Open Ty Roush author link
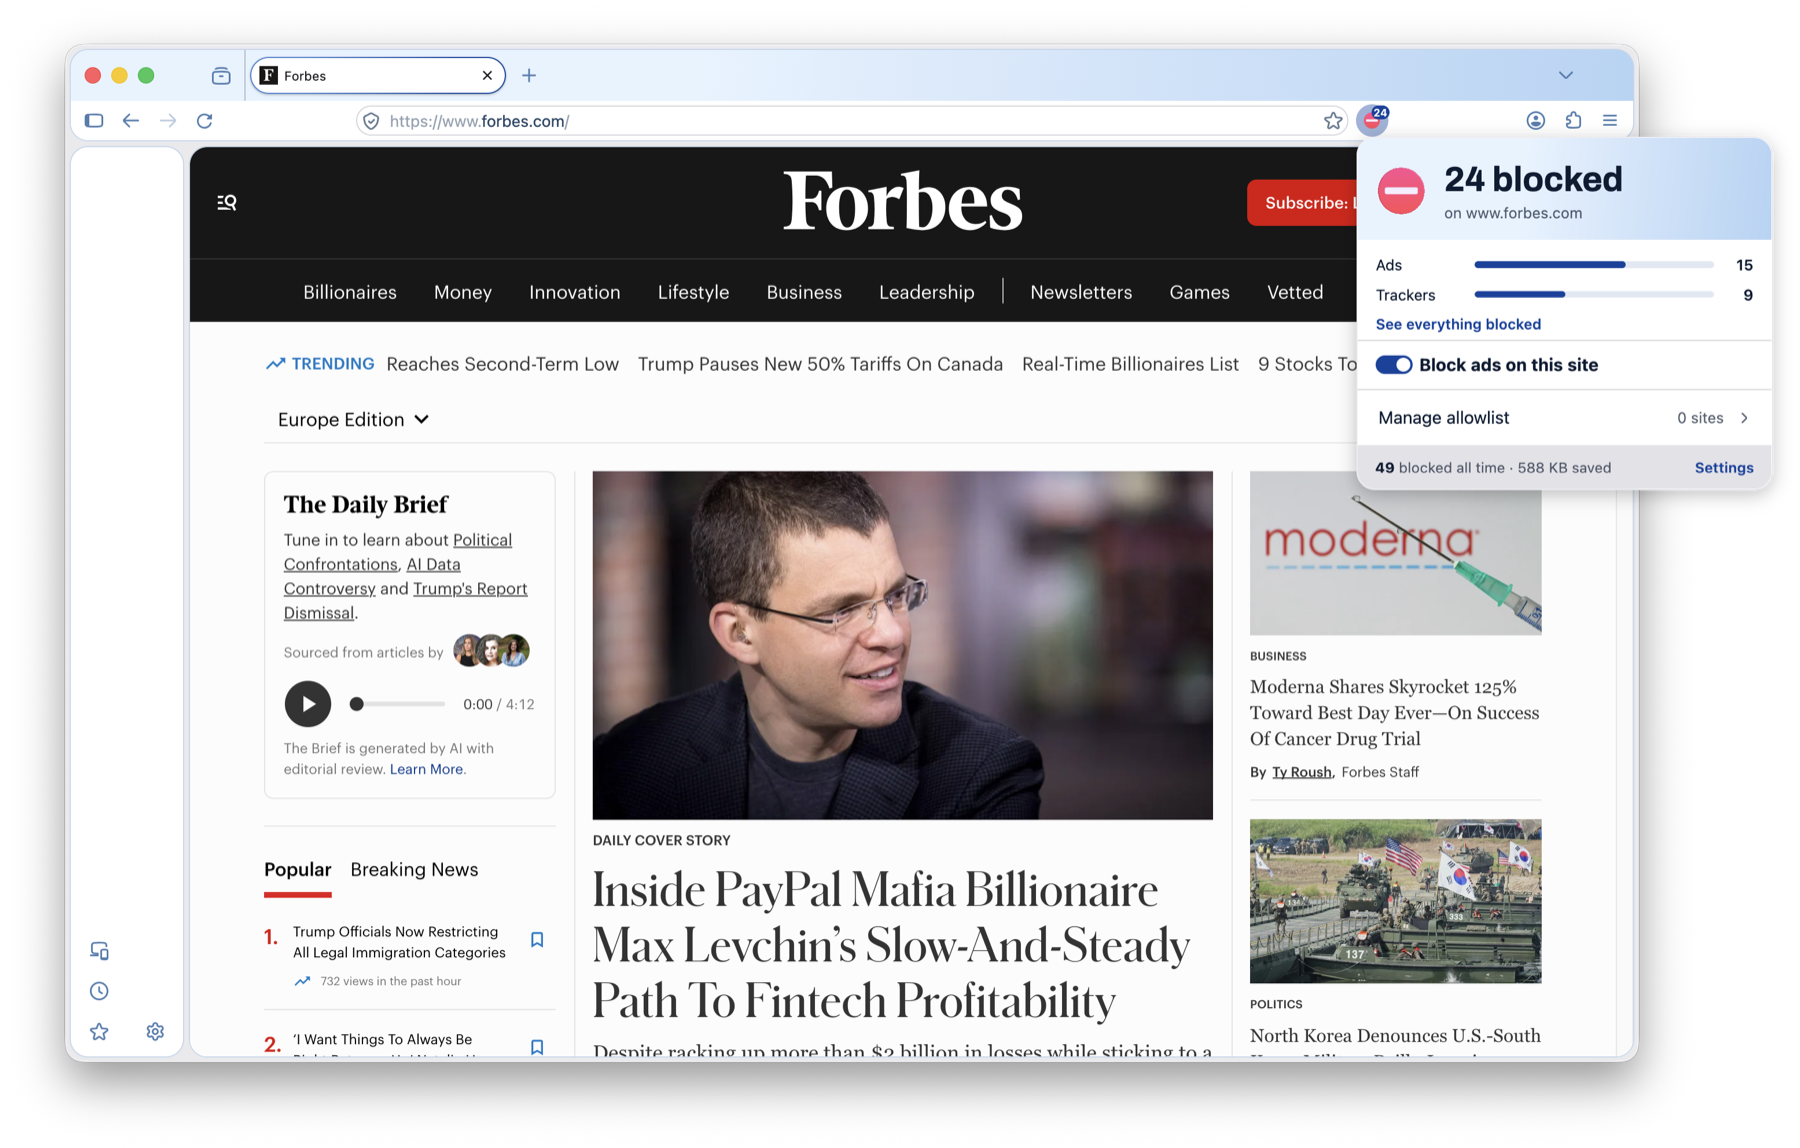 pos(1301,772)
